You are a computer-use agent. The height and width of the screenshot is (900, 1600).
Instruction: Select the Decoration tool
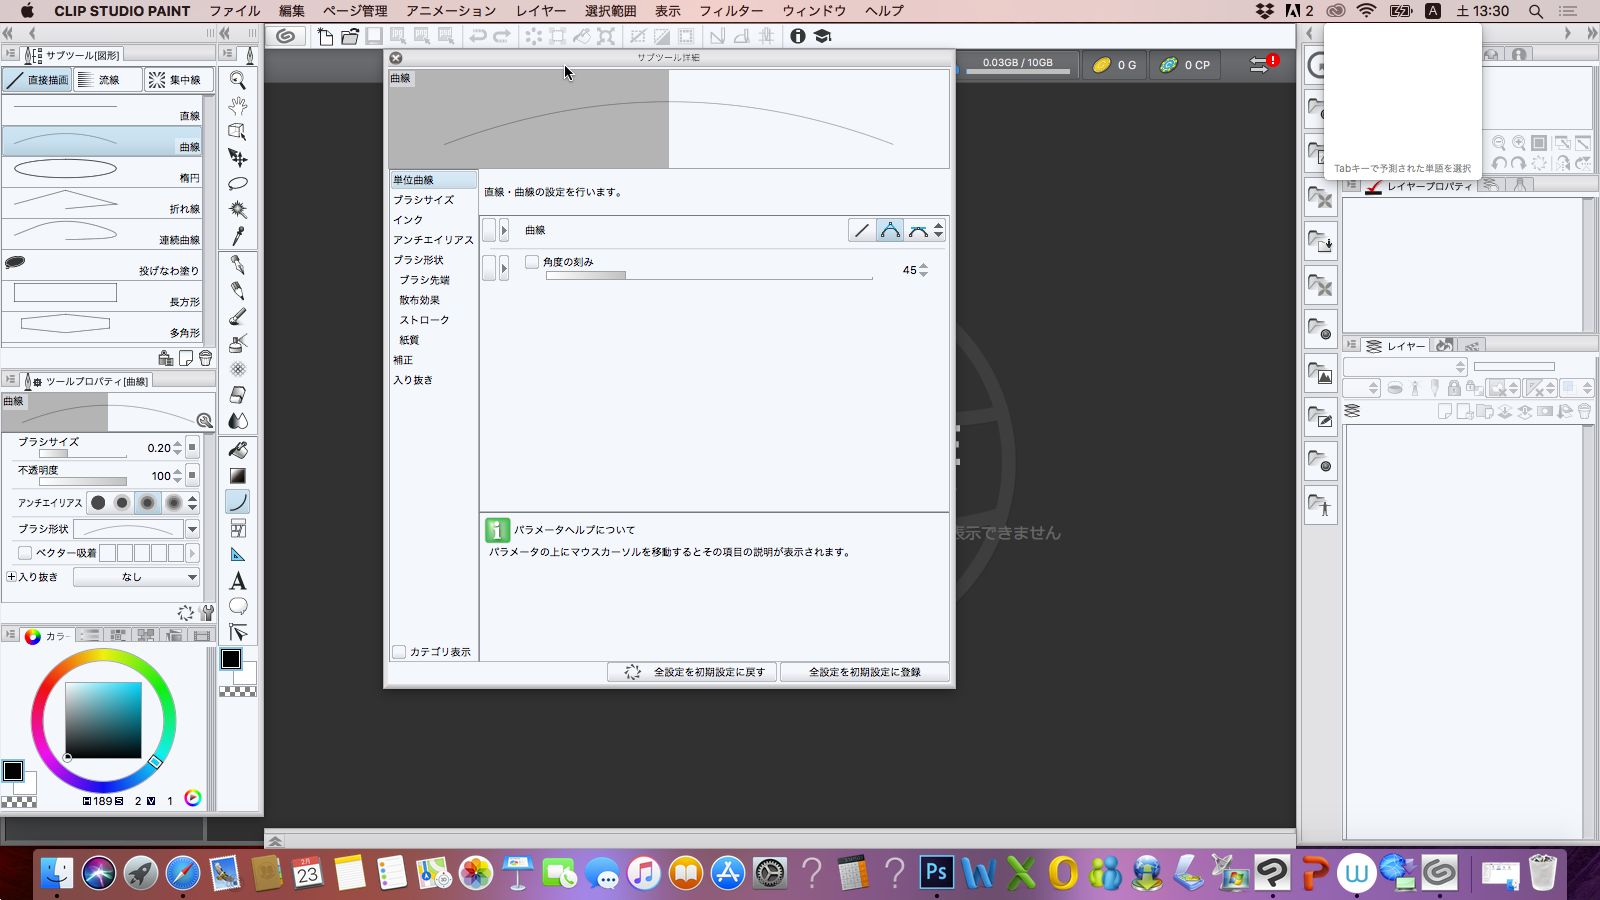(x=238, y=369)
